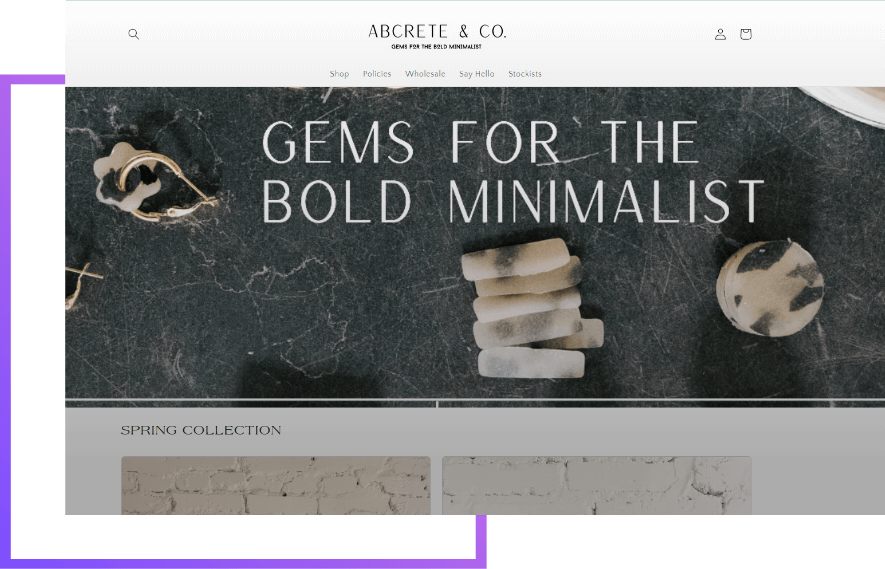Click the gold hoop flower earring in banner

152,181
